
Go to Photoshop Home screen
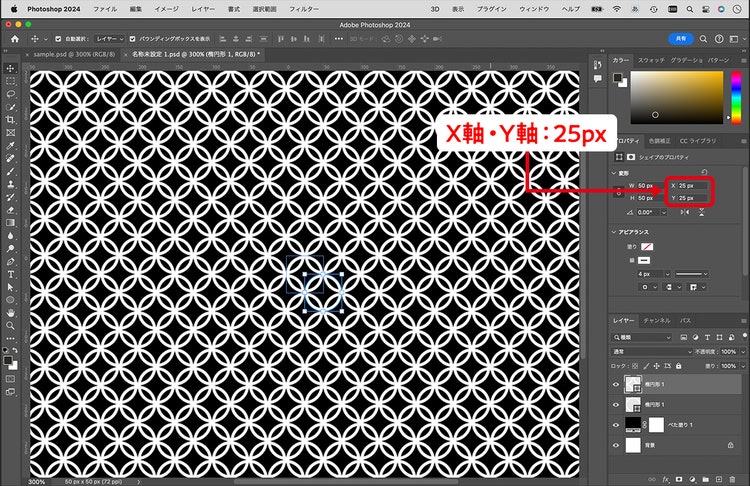point(15,39)
